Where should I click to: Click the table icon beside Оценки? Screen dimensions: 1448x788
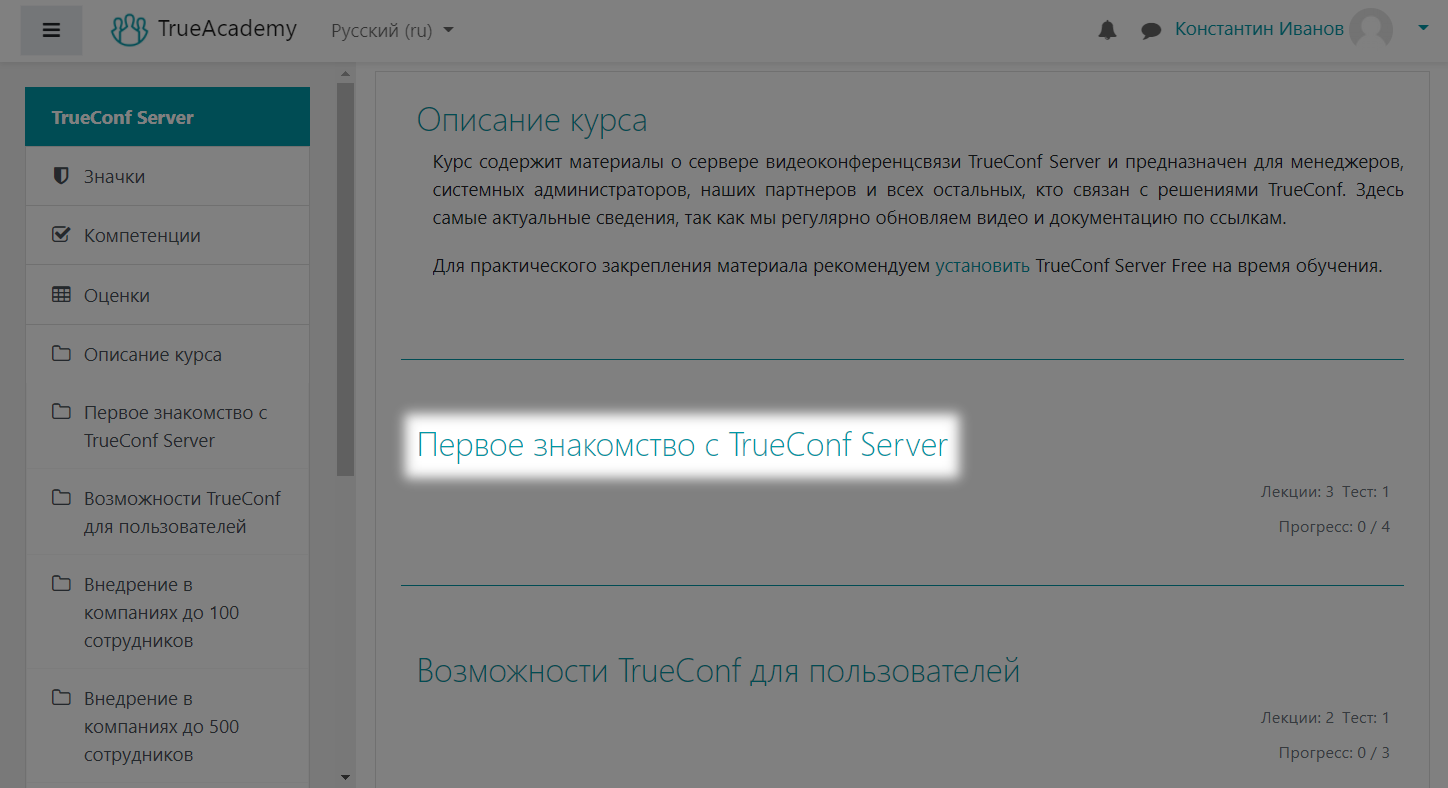[61, 295]
